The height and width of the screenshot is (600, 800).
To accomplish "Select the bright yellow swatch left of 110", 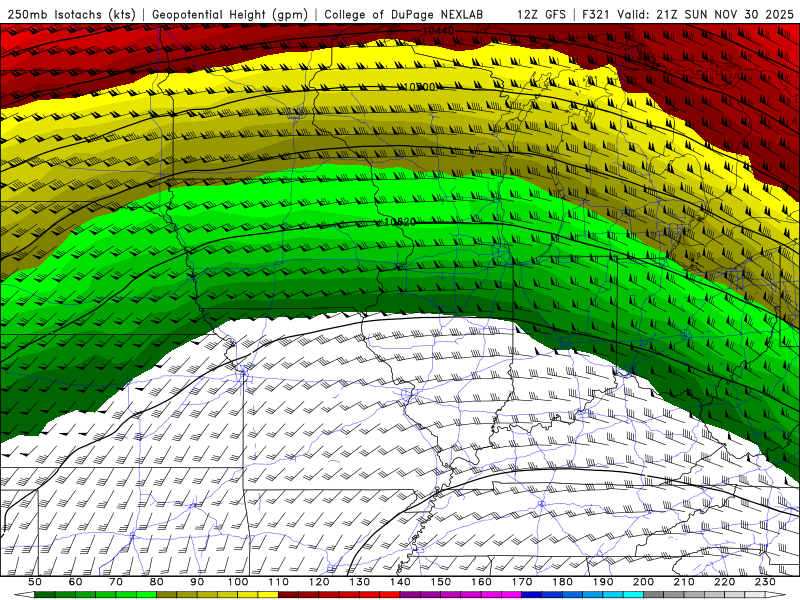I will (268, 595).
